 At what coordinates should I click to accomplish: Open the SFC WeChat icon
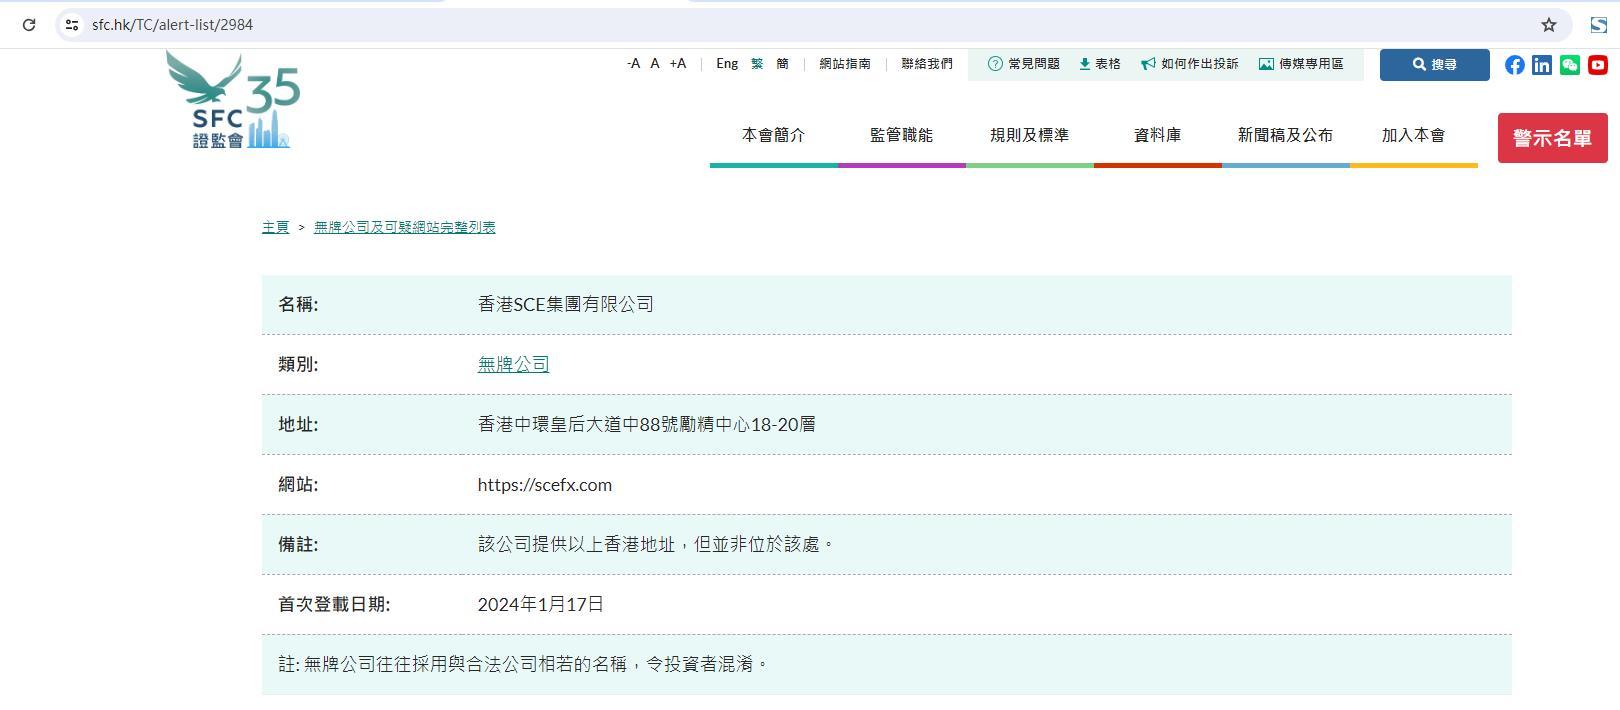pyautogui.click(x=1570, y=65)
